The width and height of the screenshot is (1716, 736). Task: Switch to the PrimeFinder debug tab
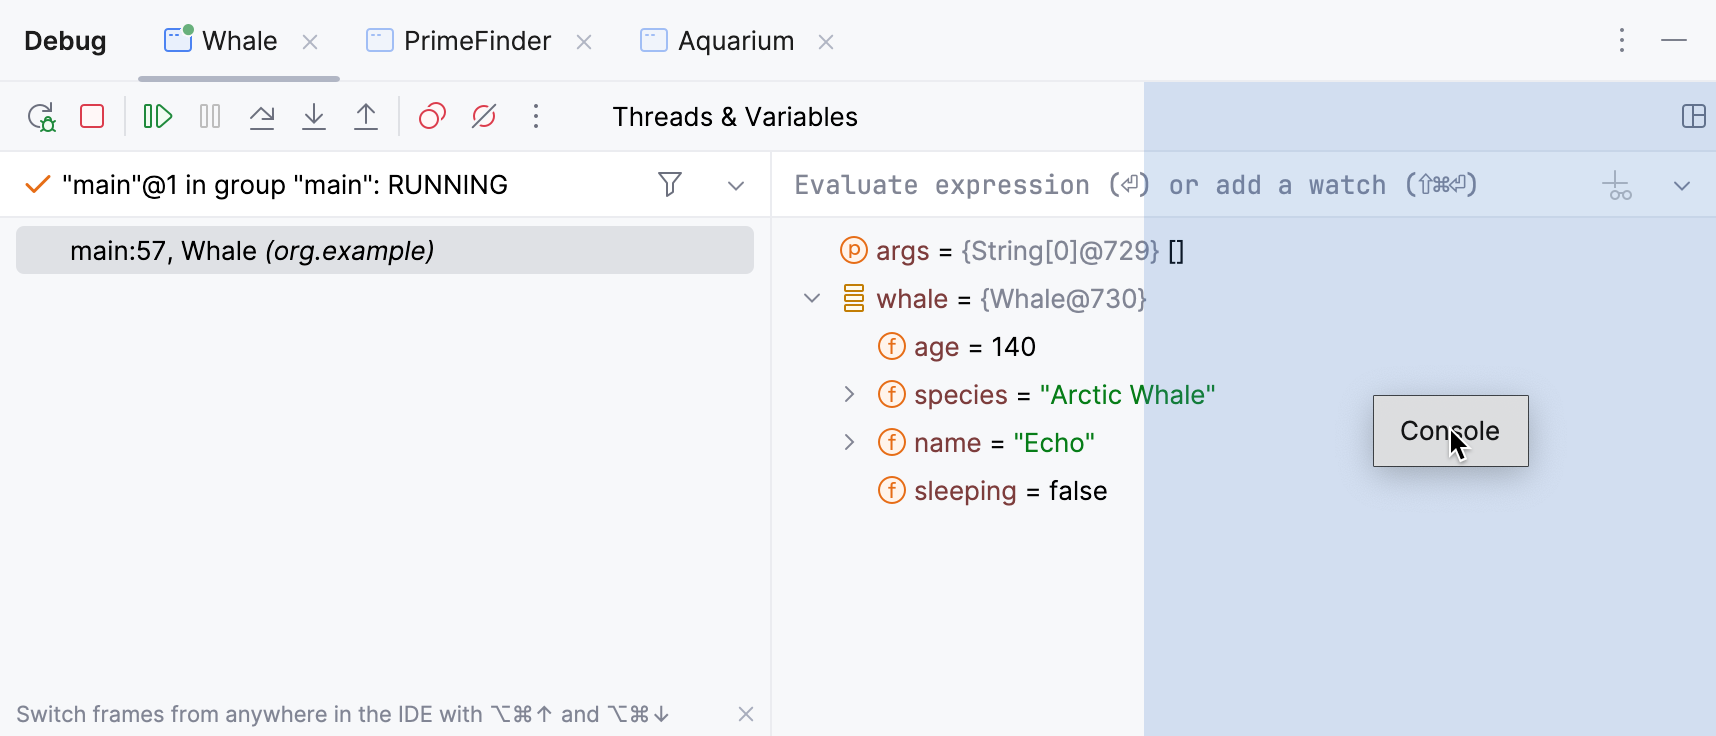477,41
